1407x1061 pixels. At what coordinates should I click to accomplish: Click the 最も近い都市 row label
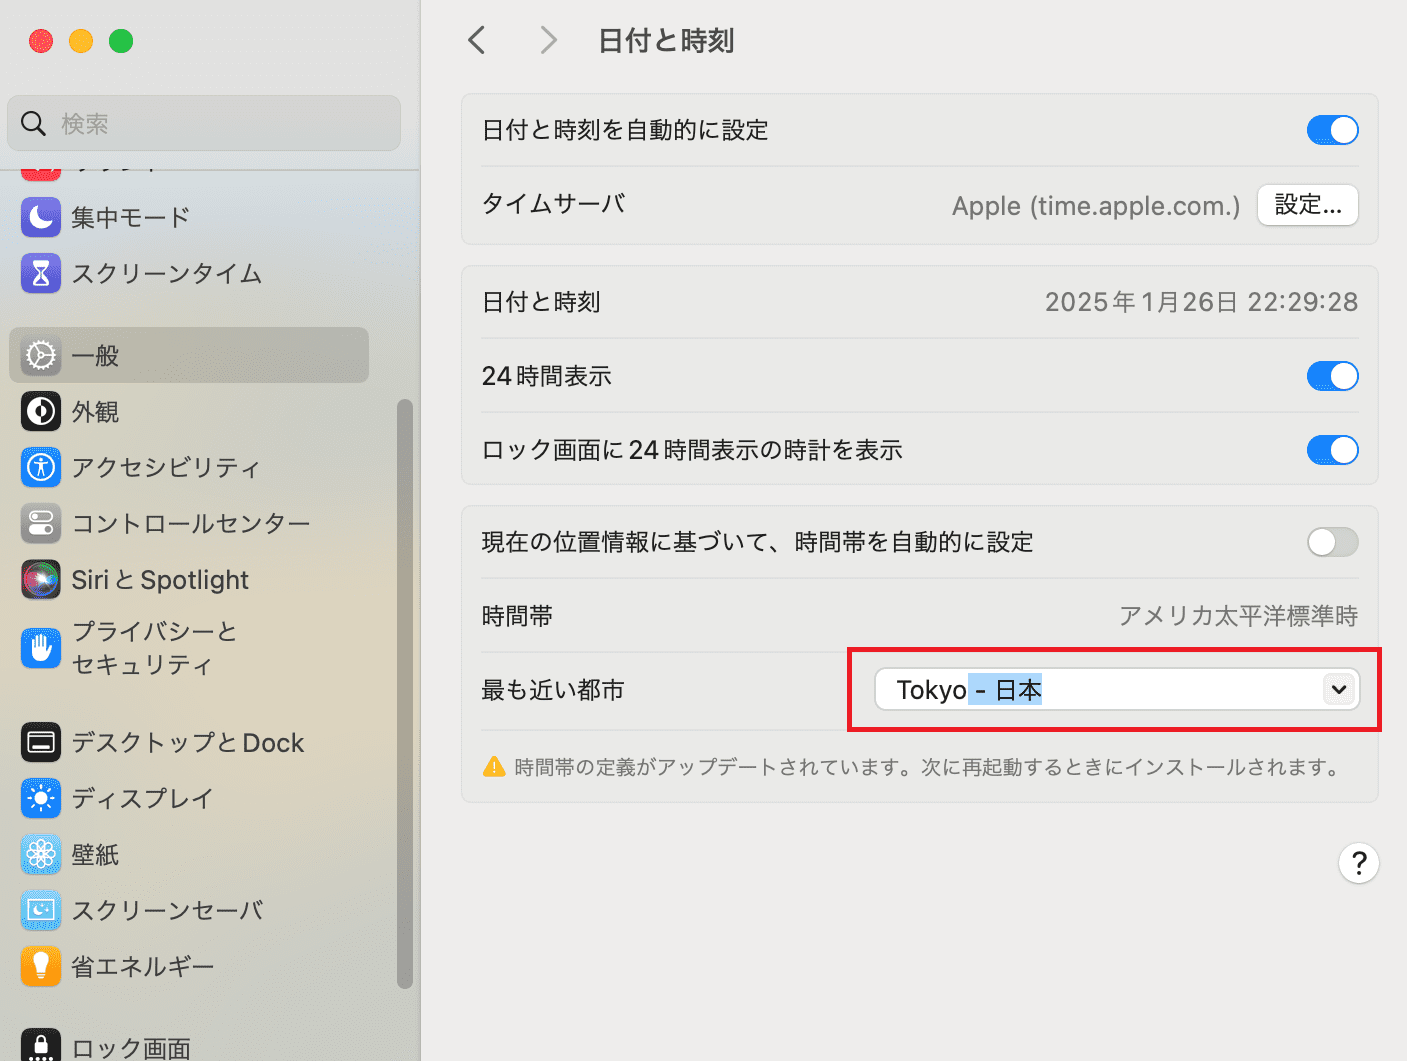[x=553, y=690]
